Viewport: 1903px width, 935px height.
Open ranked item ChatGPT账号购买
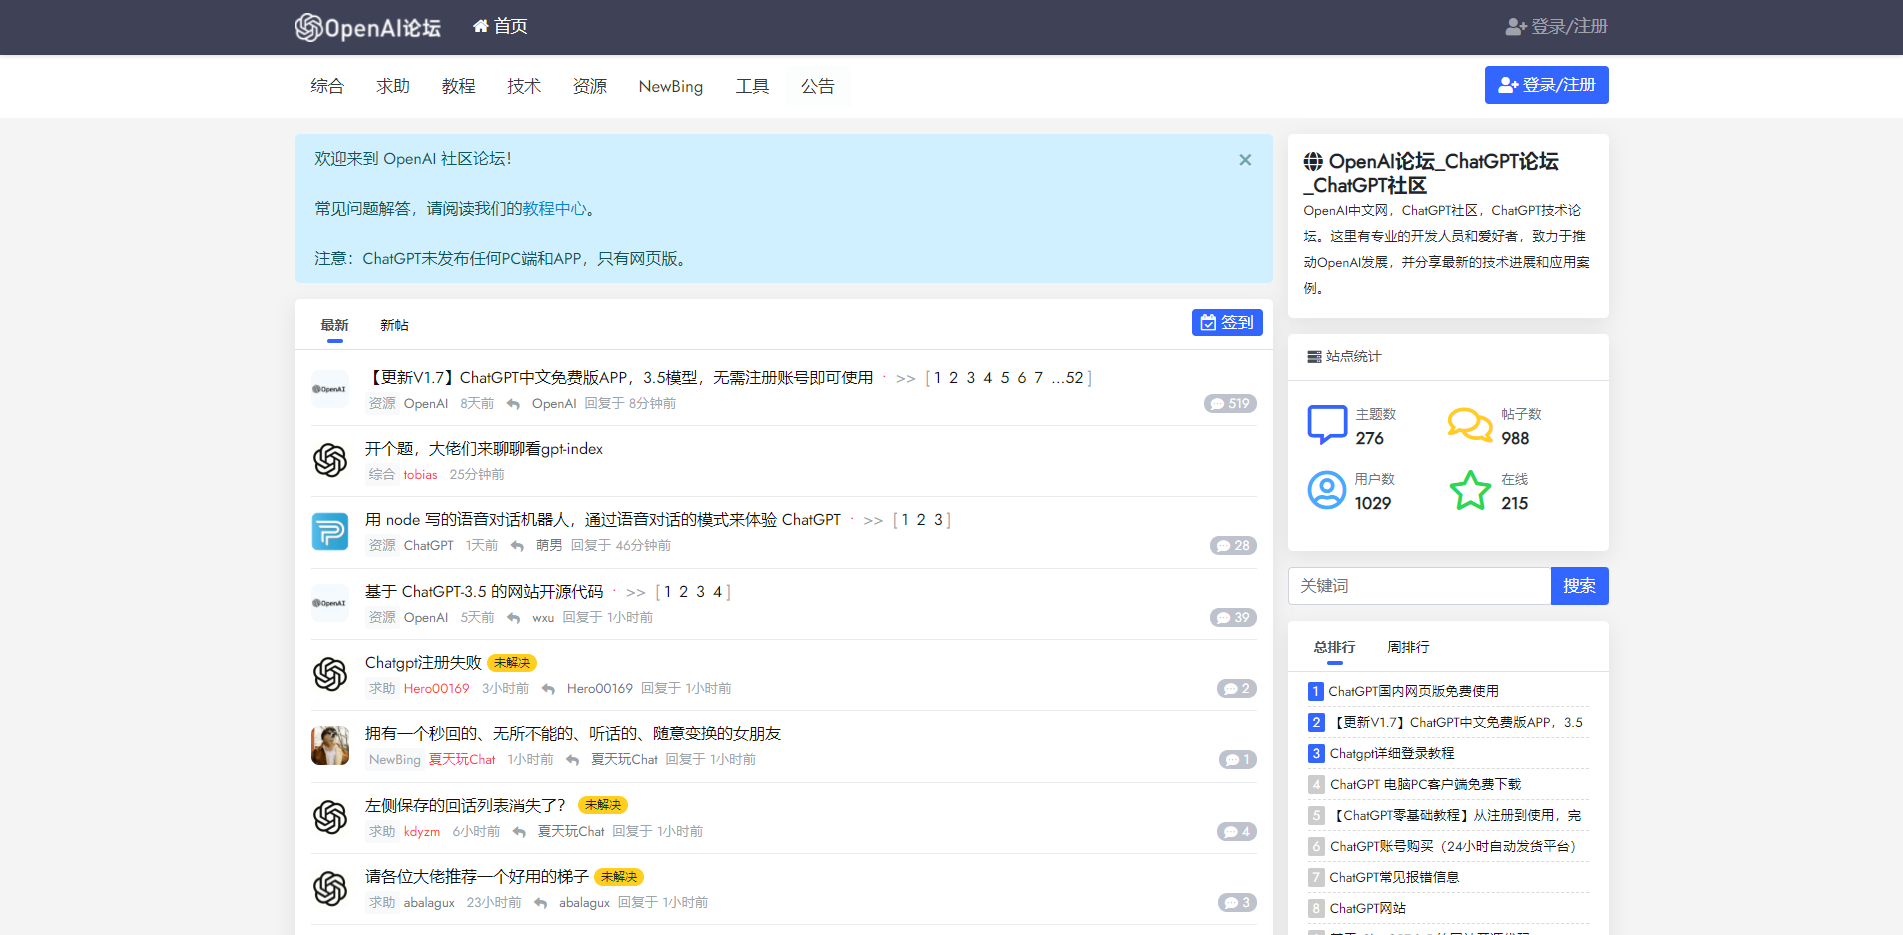click(1455, 847)
